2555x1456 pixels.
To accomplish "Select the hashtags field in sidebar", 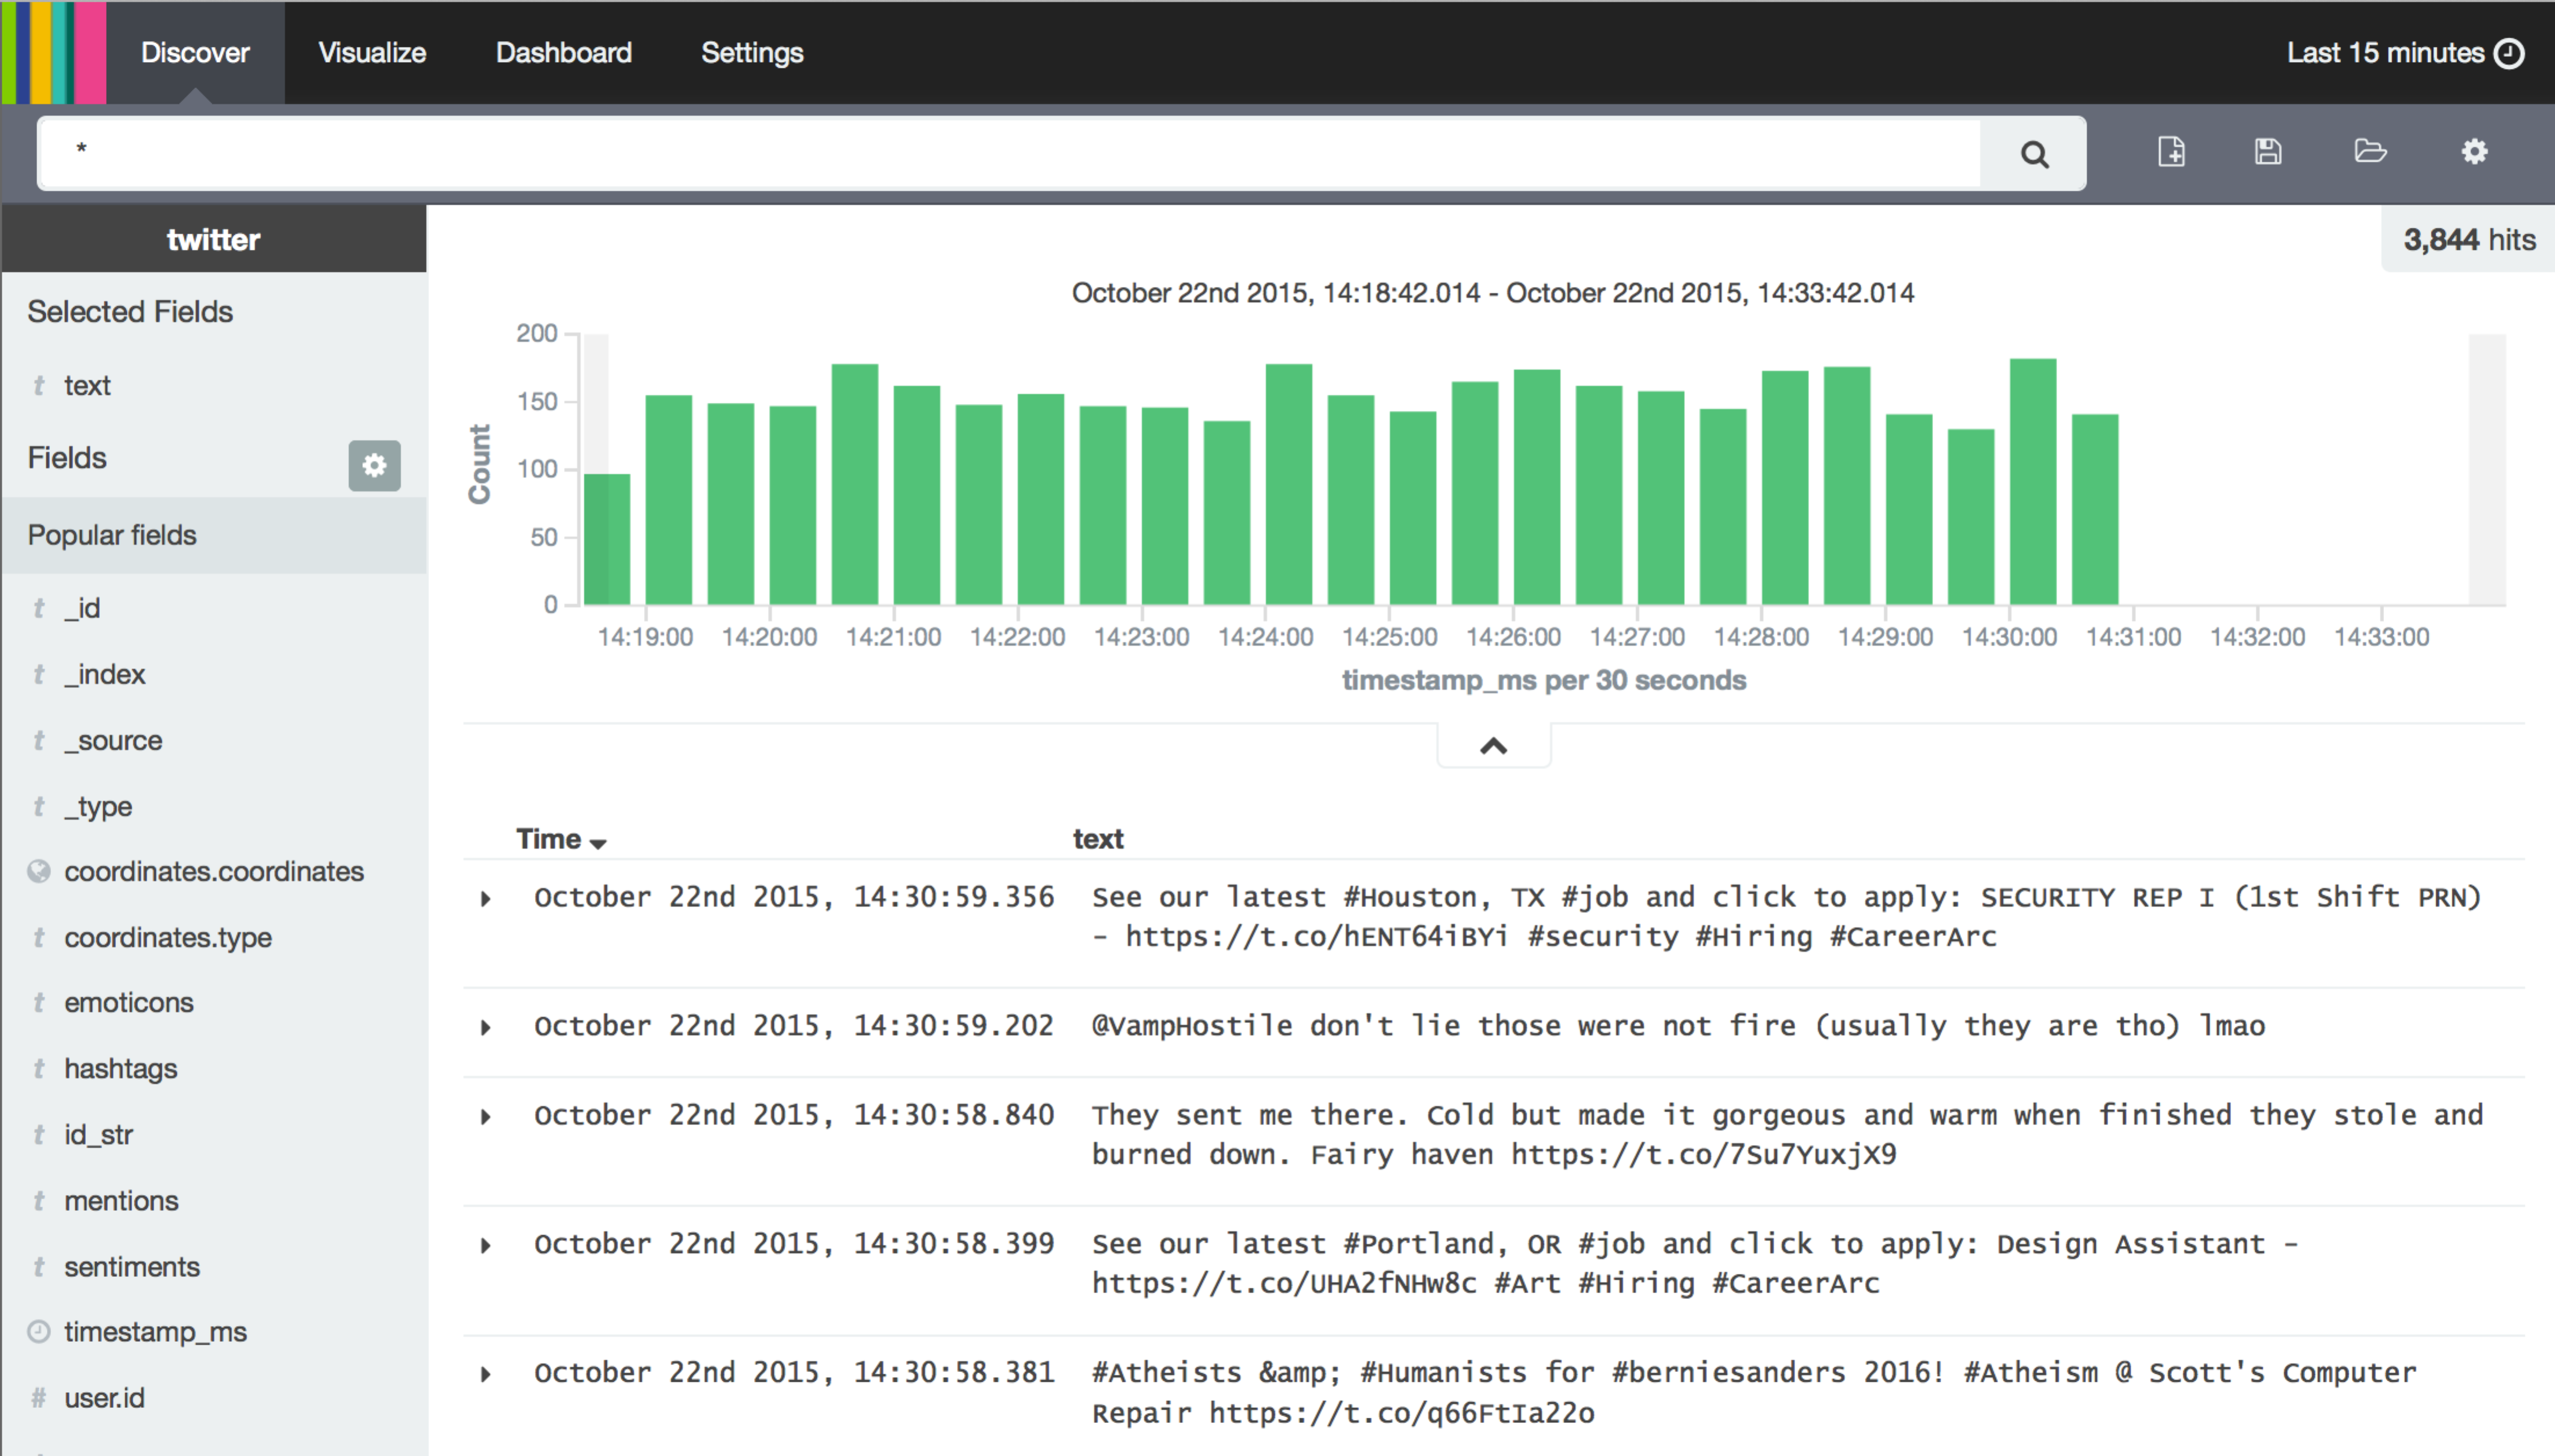I will click(121, 1069).
